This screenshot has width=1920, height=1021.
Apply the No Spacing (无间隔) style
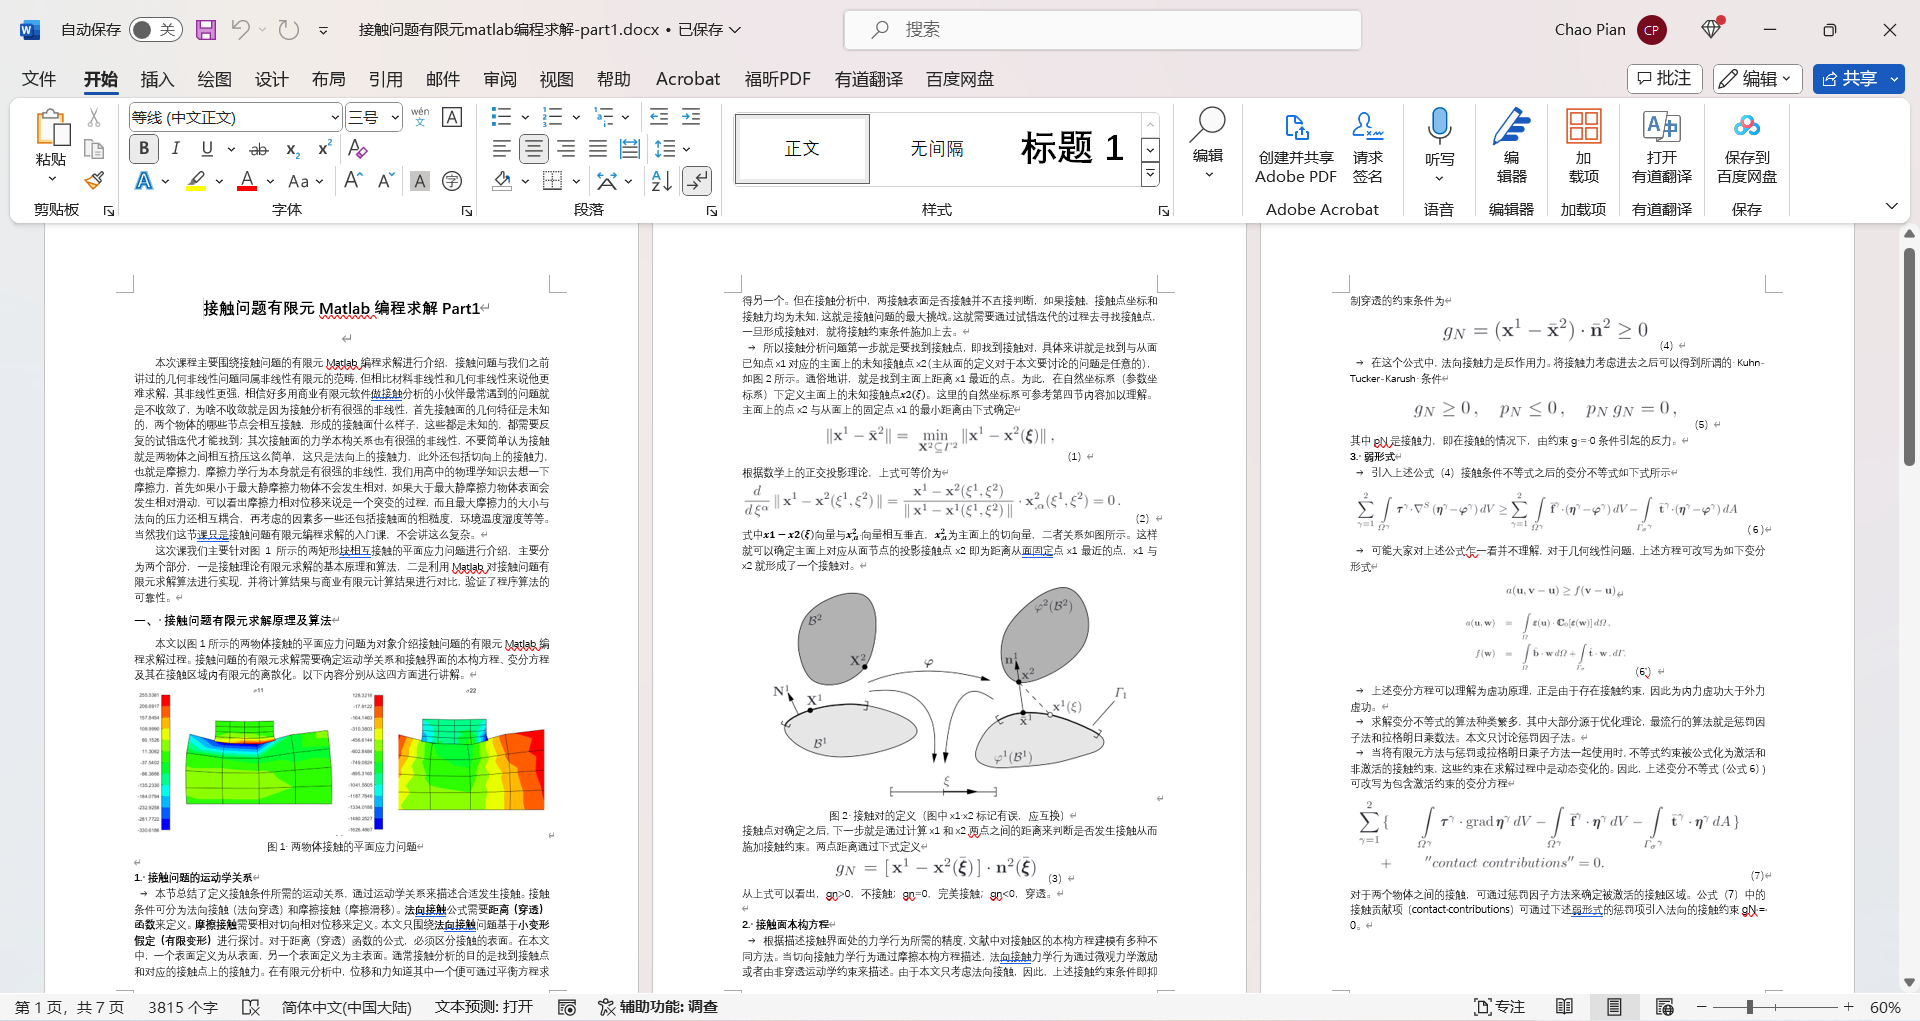coord(937,149)
